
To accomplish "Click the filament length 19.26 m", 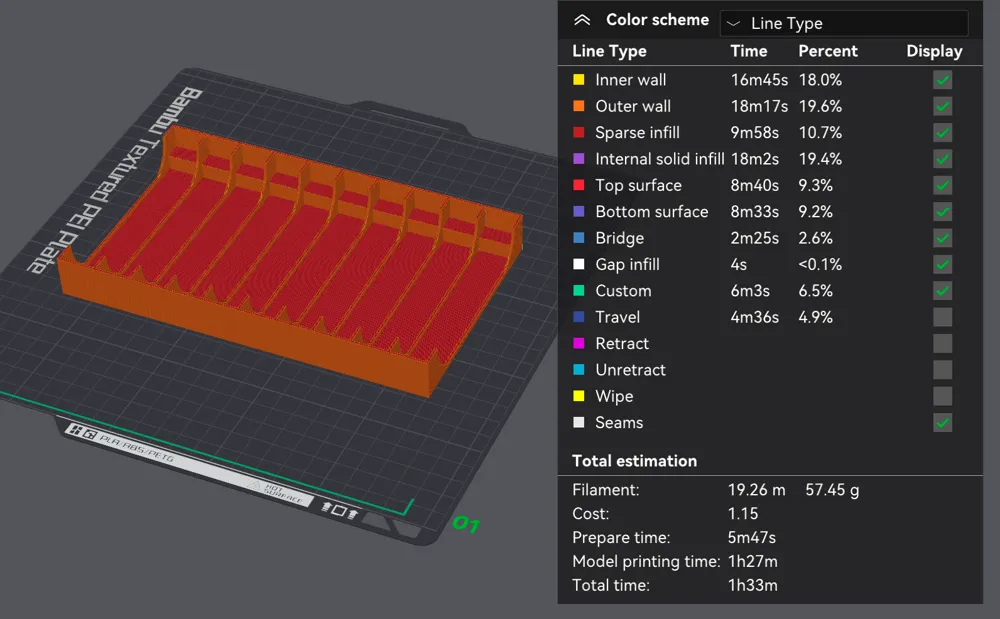I will [756, 490].
